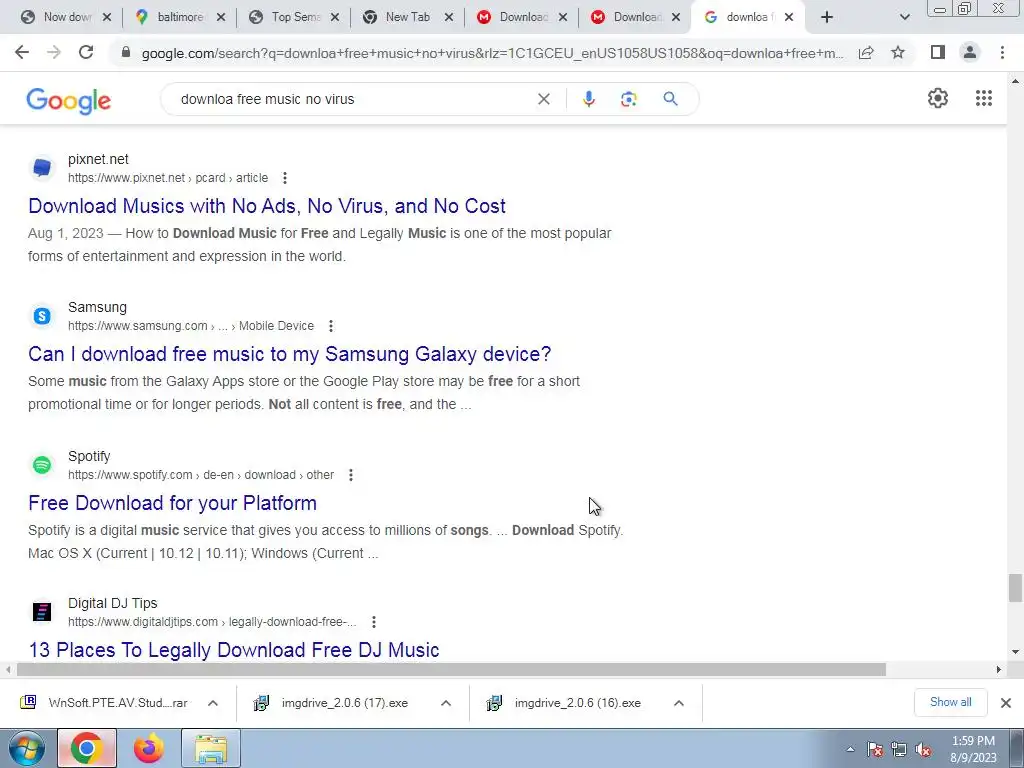Open the Windows Start menu
This screenshot has height=768, width=1024.
point(27,748)
